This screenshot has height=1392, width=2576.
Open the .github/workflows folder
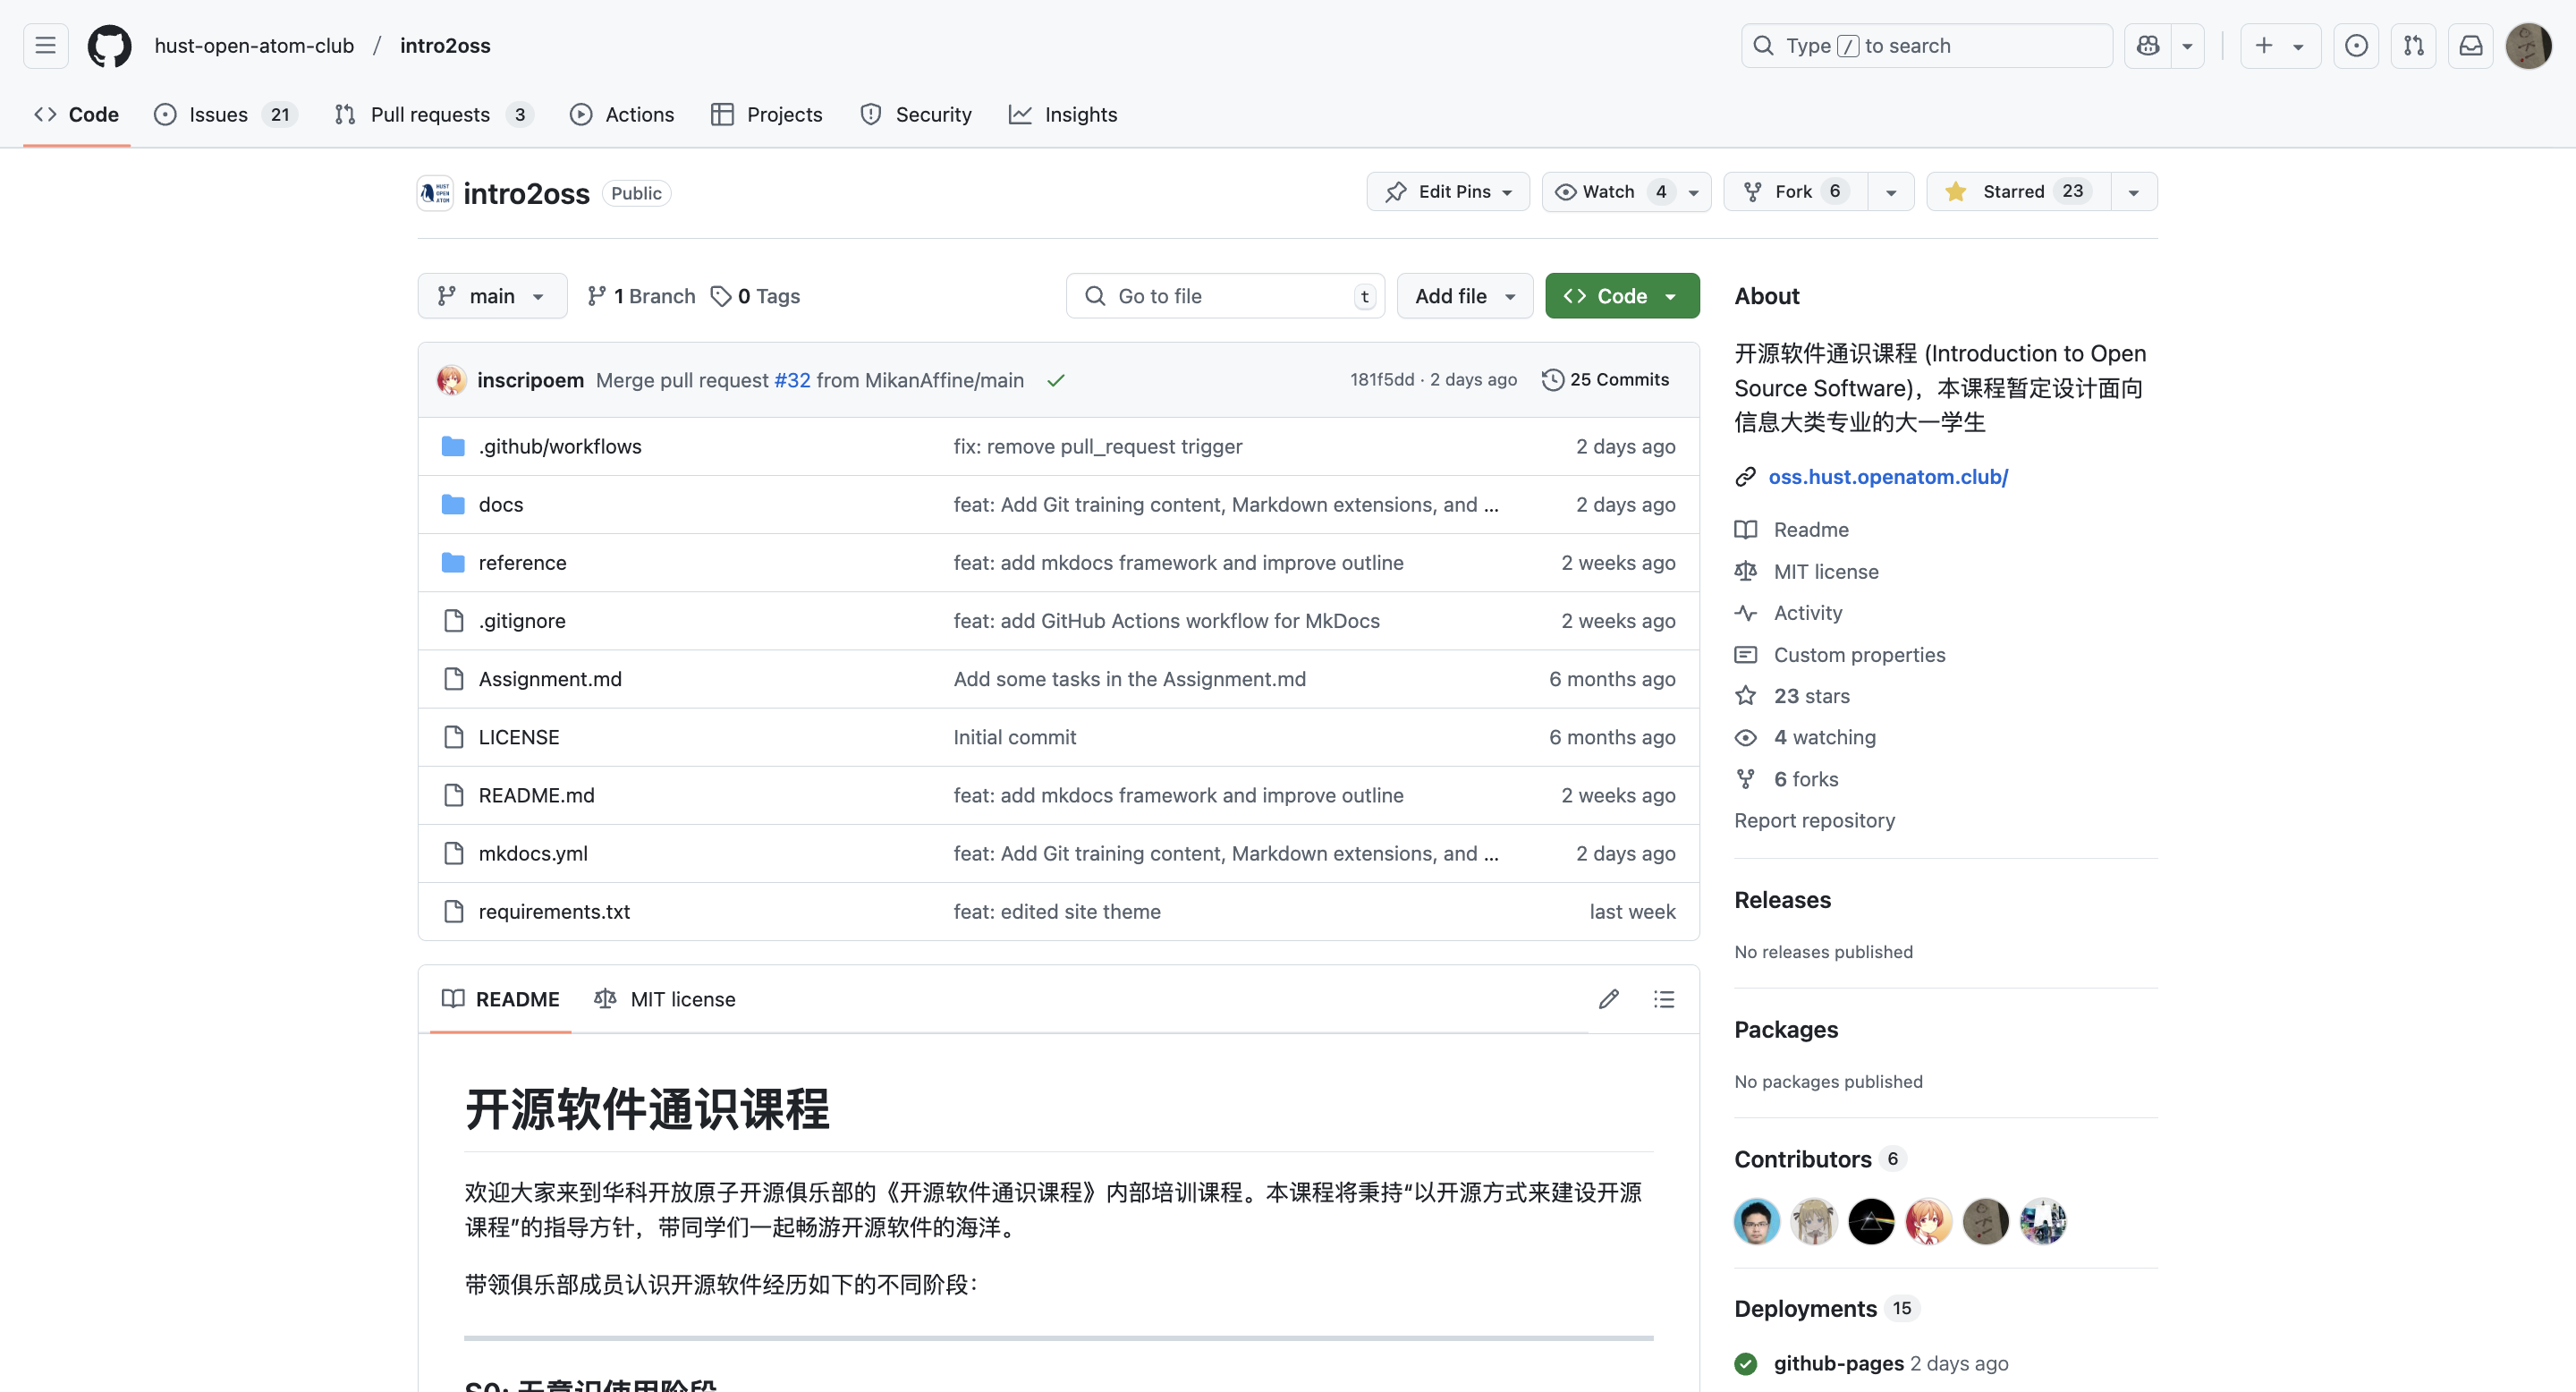[560, 446]
